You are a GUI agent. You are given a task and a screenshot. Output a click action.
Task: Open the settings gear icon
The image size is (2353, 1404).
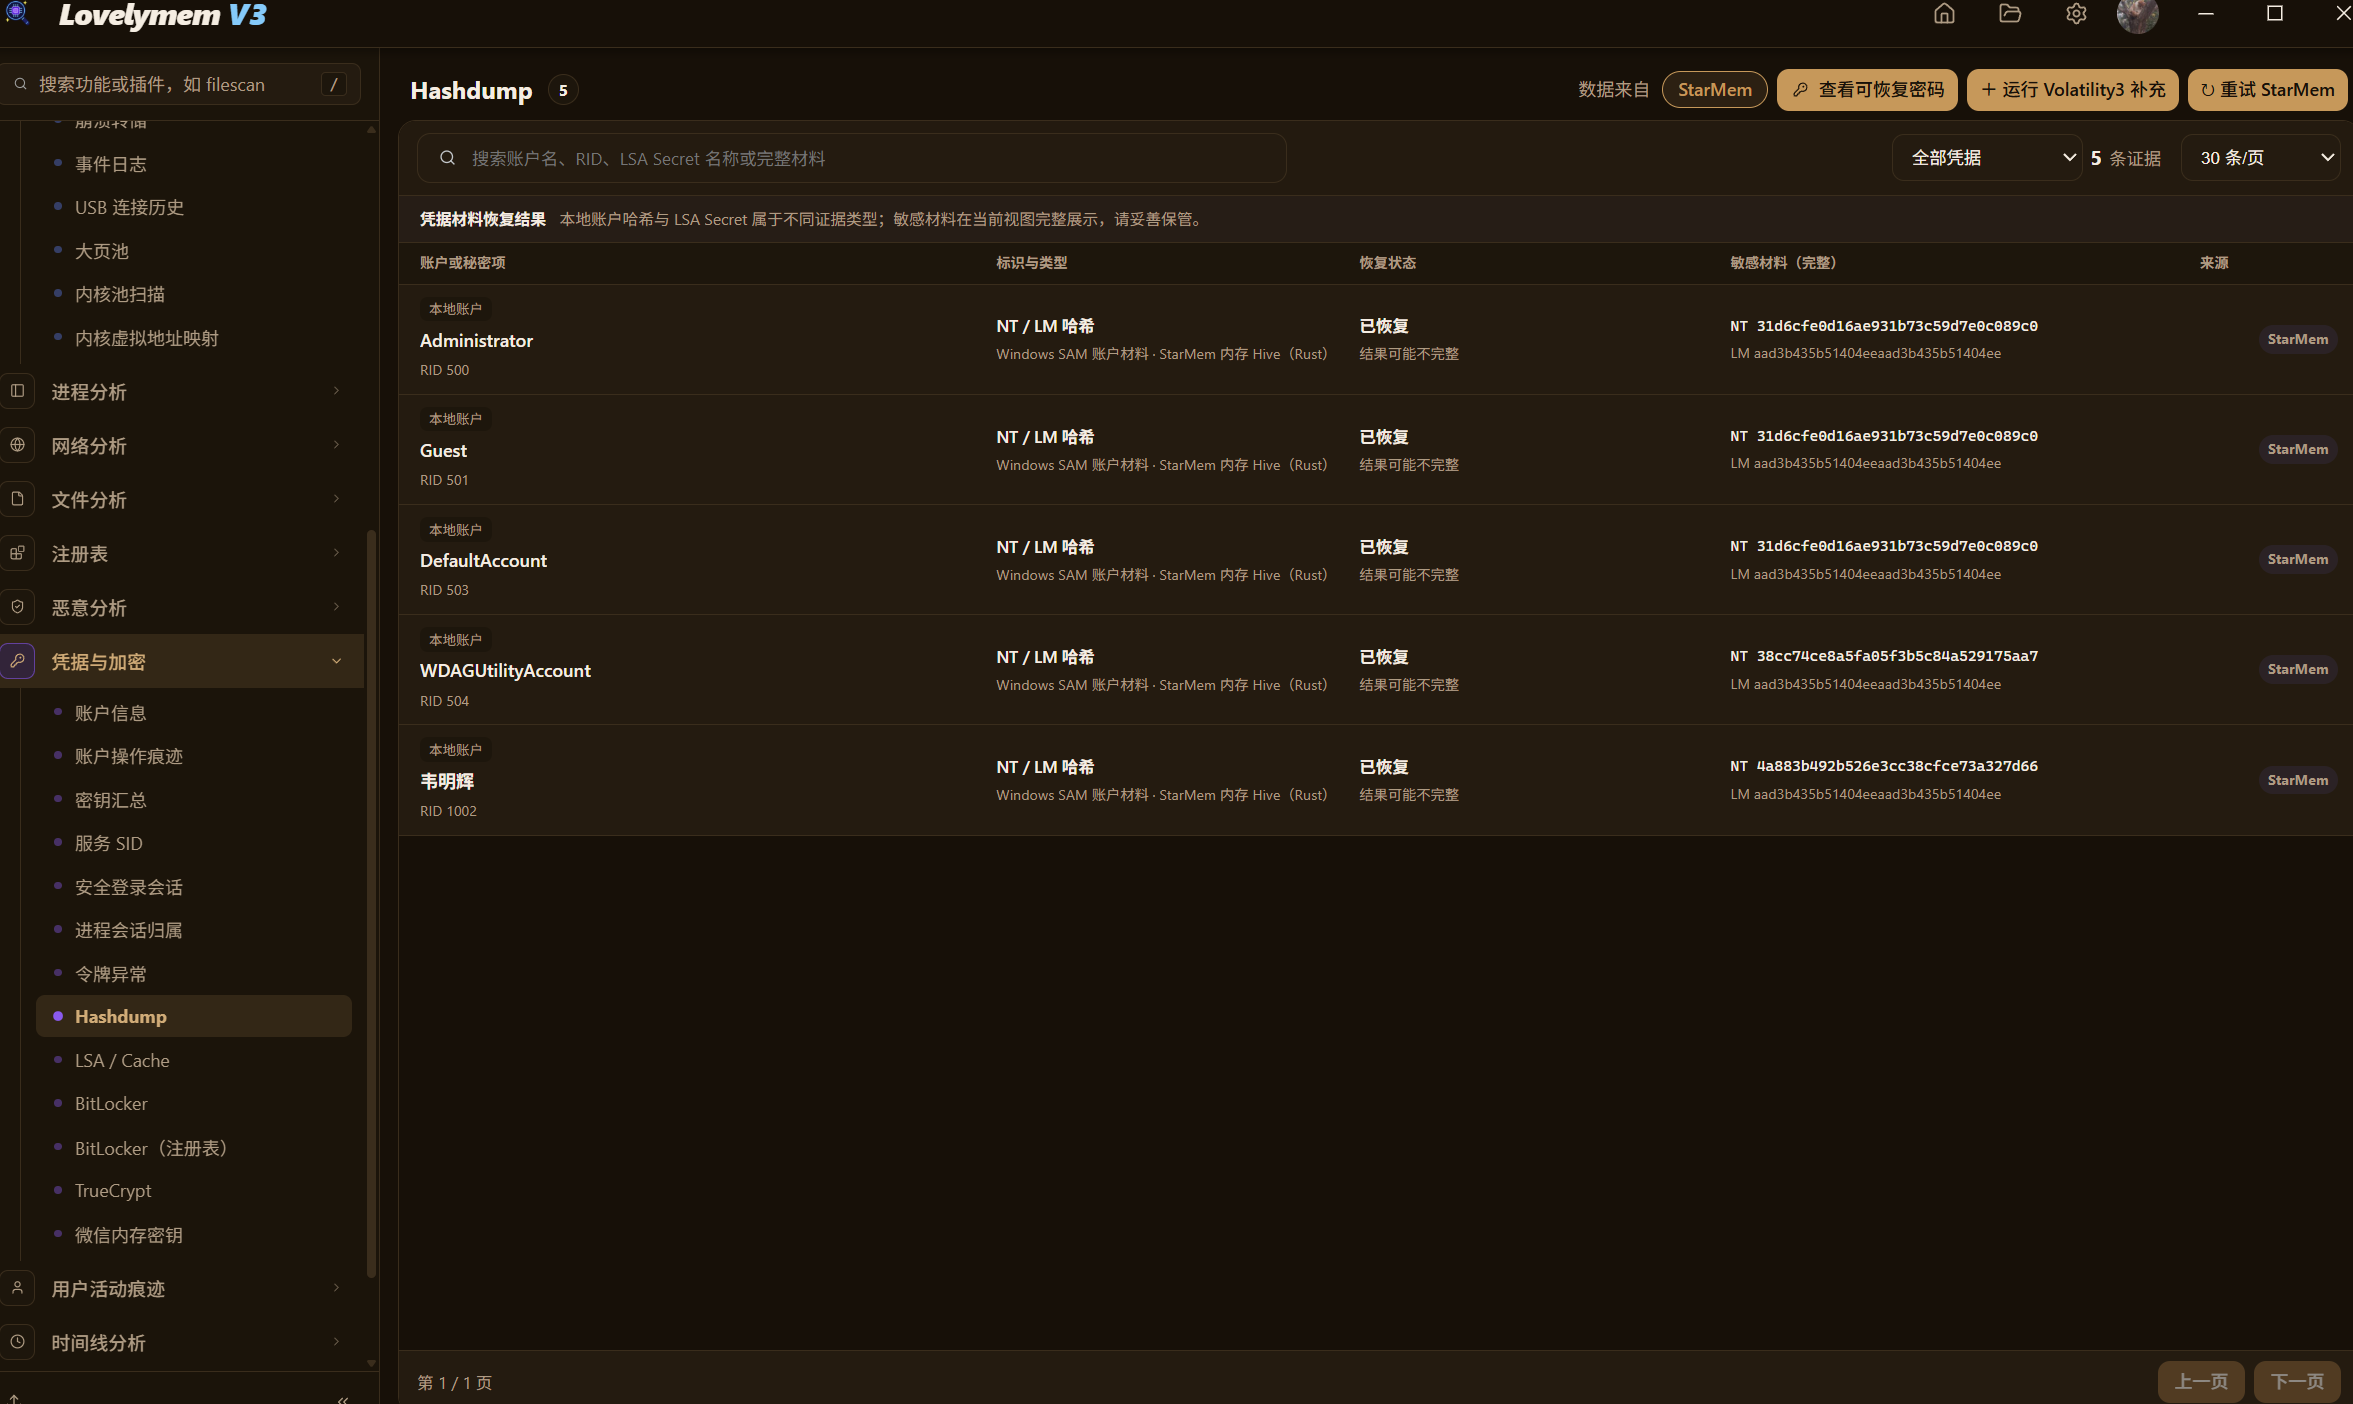click(2076, 14)
